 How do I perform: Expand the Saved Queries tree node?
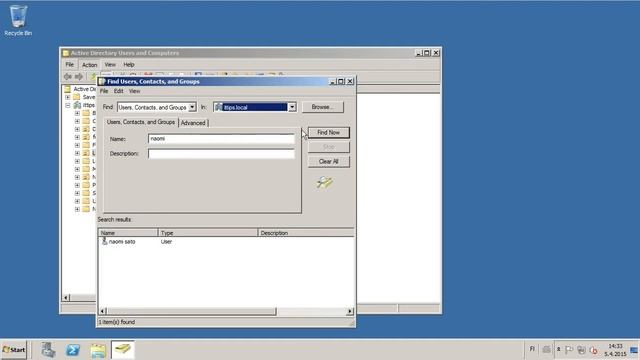click(x=68, y=97)
